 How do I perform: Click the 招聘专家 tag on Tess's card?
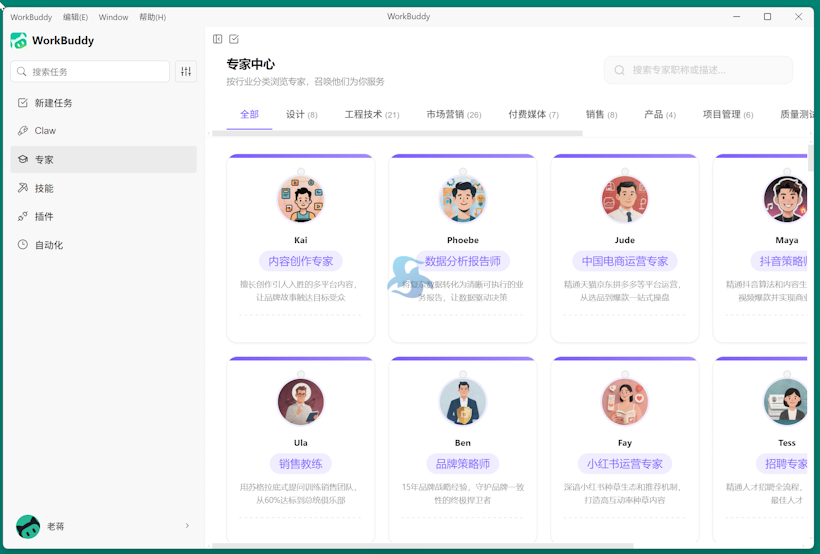point(783,463)
